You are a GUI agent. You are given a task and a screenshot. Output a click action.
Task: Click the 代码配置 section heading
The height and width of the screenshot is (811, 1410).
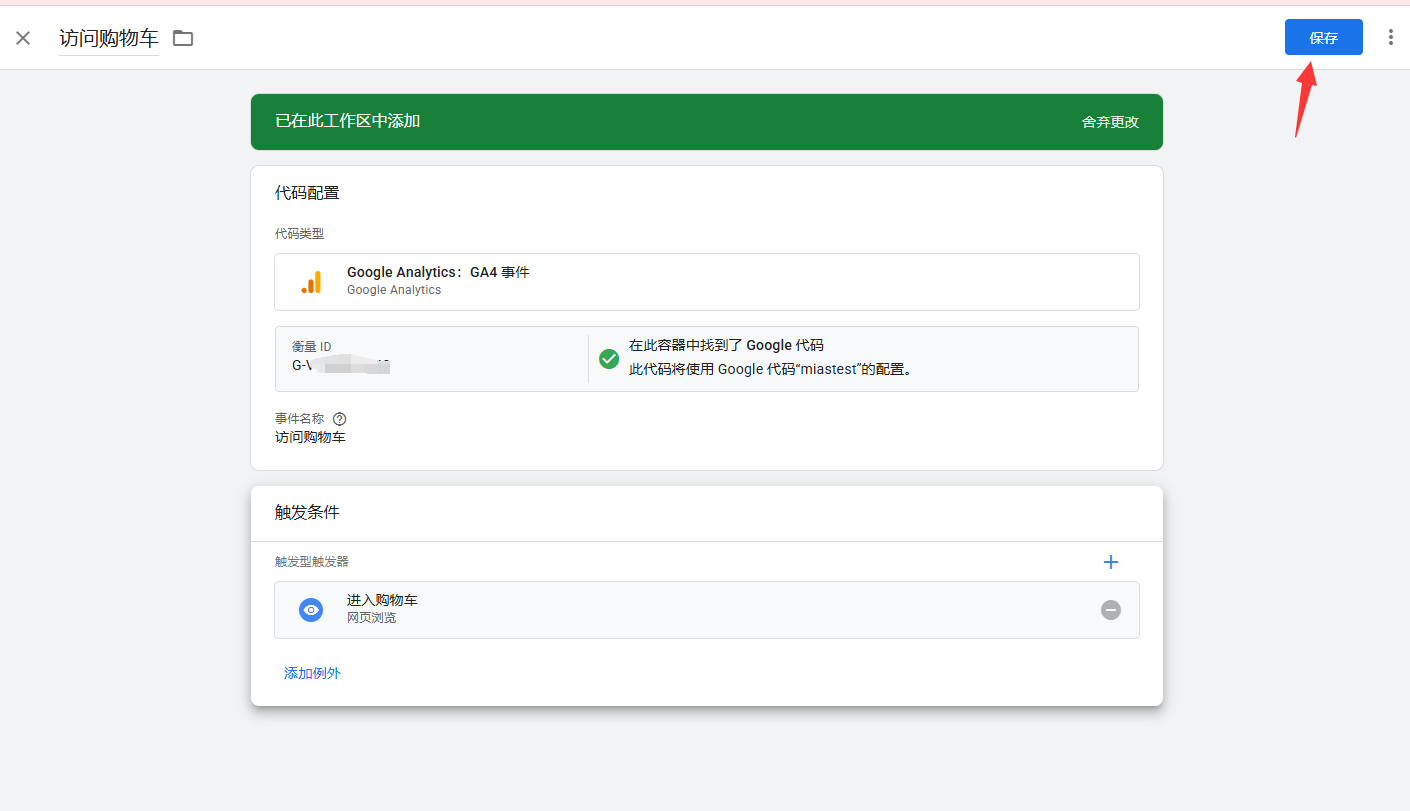[307, 193]
